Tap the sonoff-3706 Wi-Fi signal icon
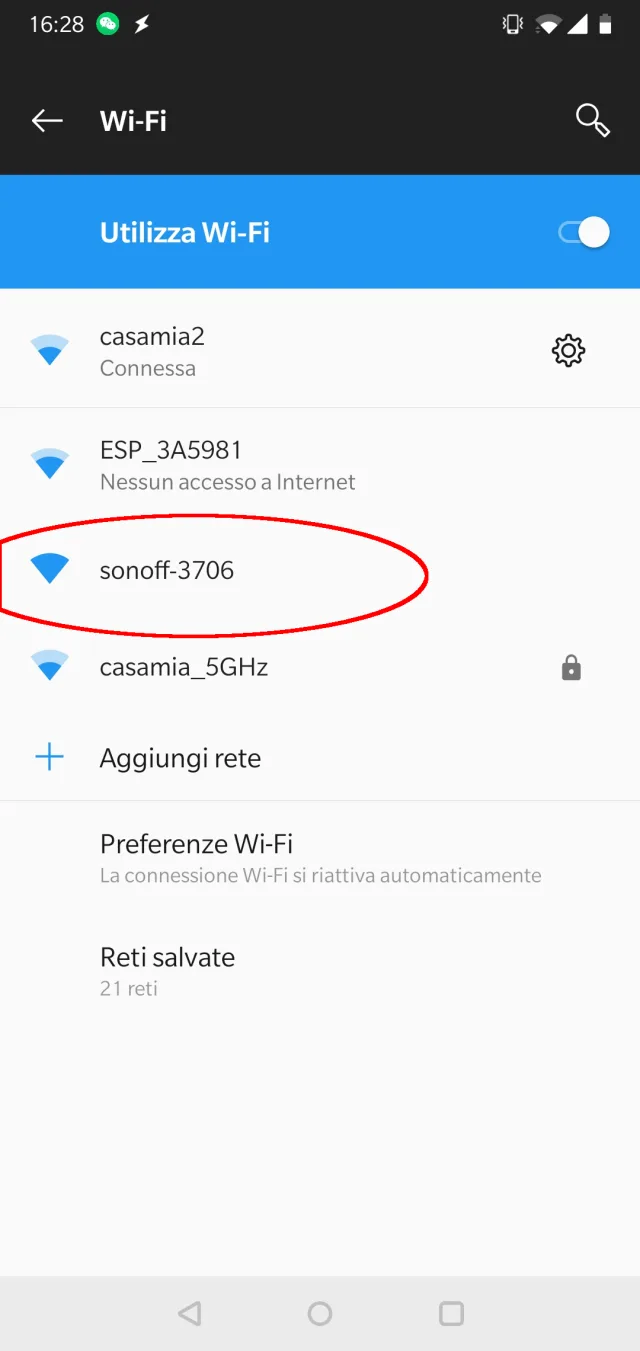This screenshot has width=640, height=1351. click(x=49, y=569)
